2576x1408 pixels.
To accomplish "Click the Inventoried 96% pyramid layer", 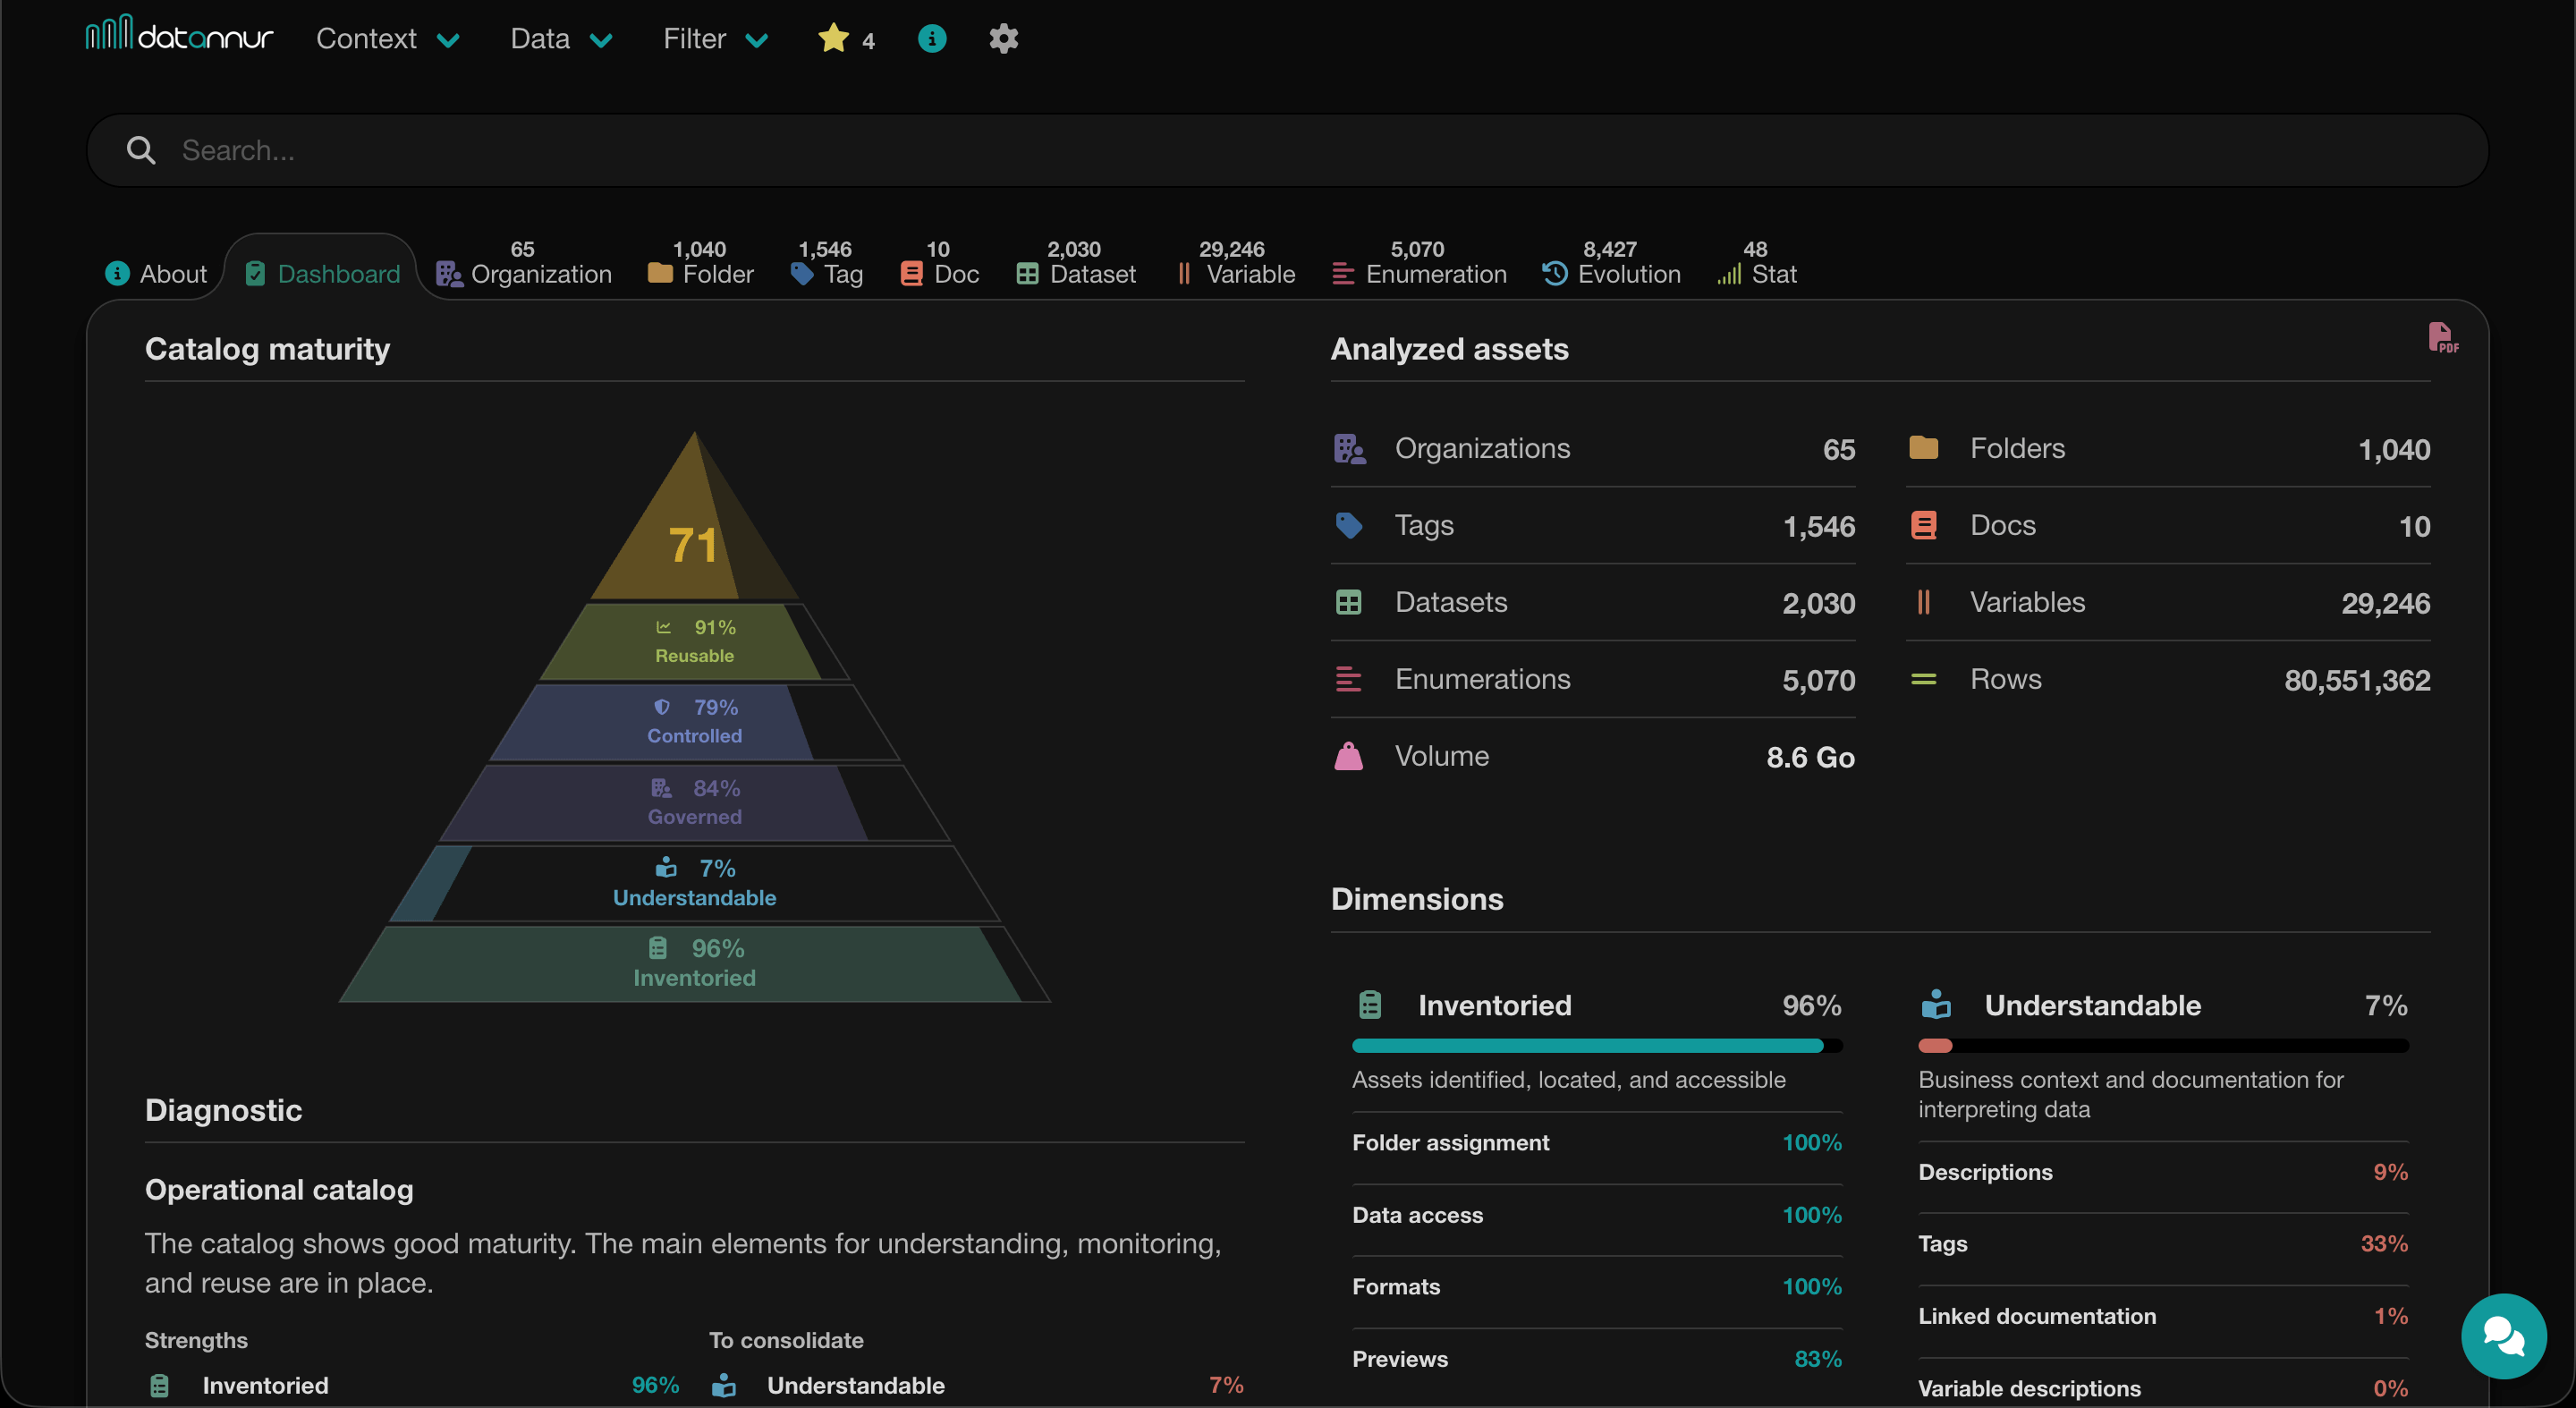I will click(694, 963).
